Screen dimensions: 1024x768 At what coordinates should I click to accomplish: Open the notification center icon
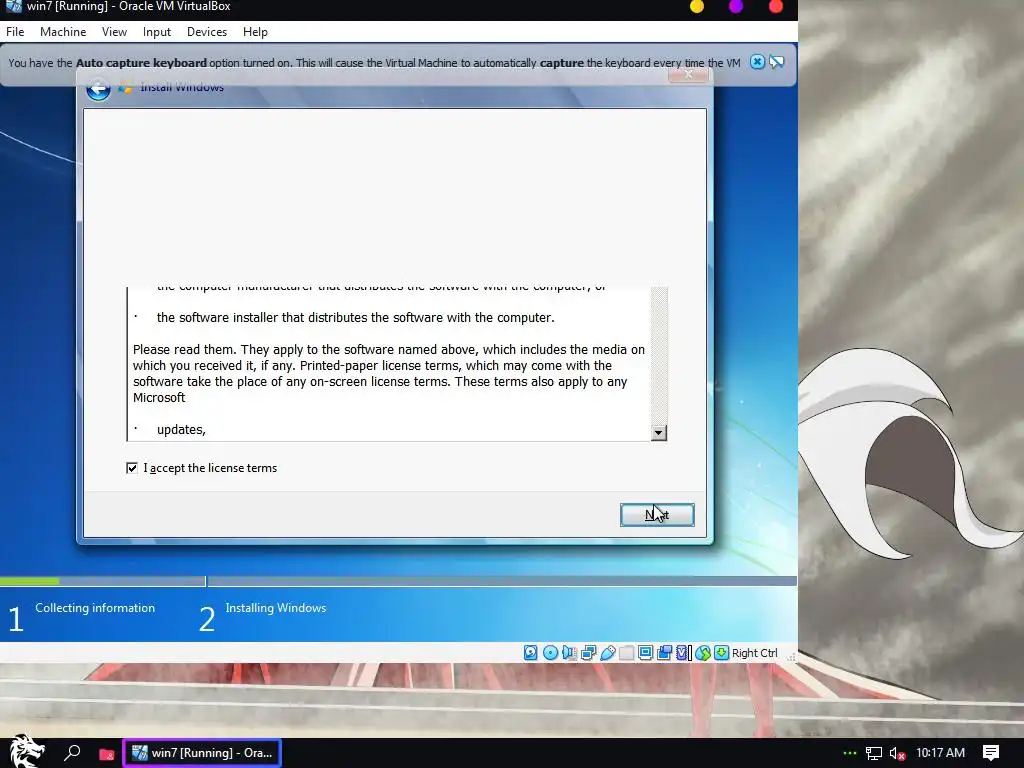[991, 752]
